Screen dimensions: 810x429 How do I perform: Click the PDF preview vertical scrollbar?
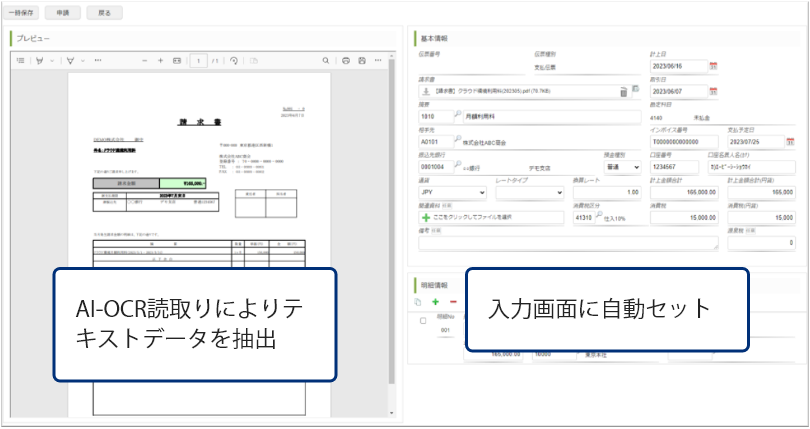[392, 222]
